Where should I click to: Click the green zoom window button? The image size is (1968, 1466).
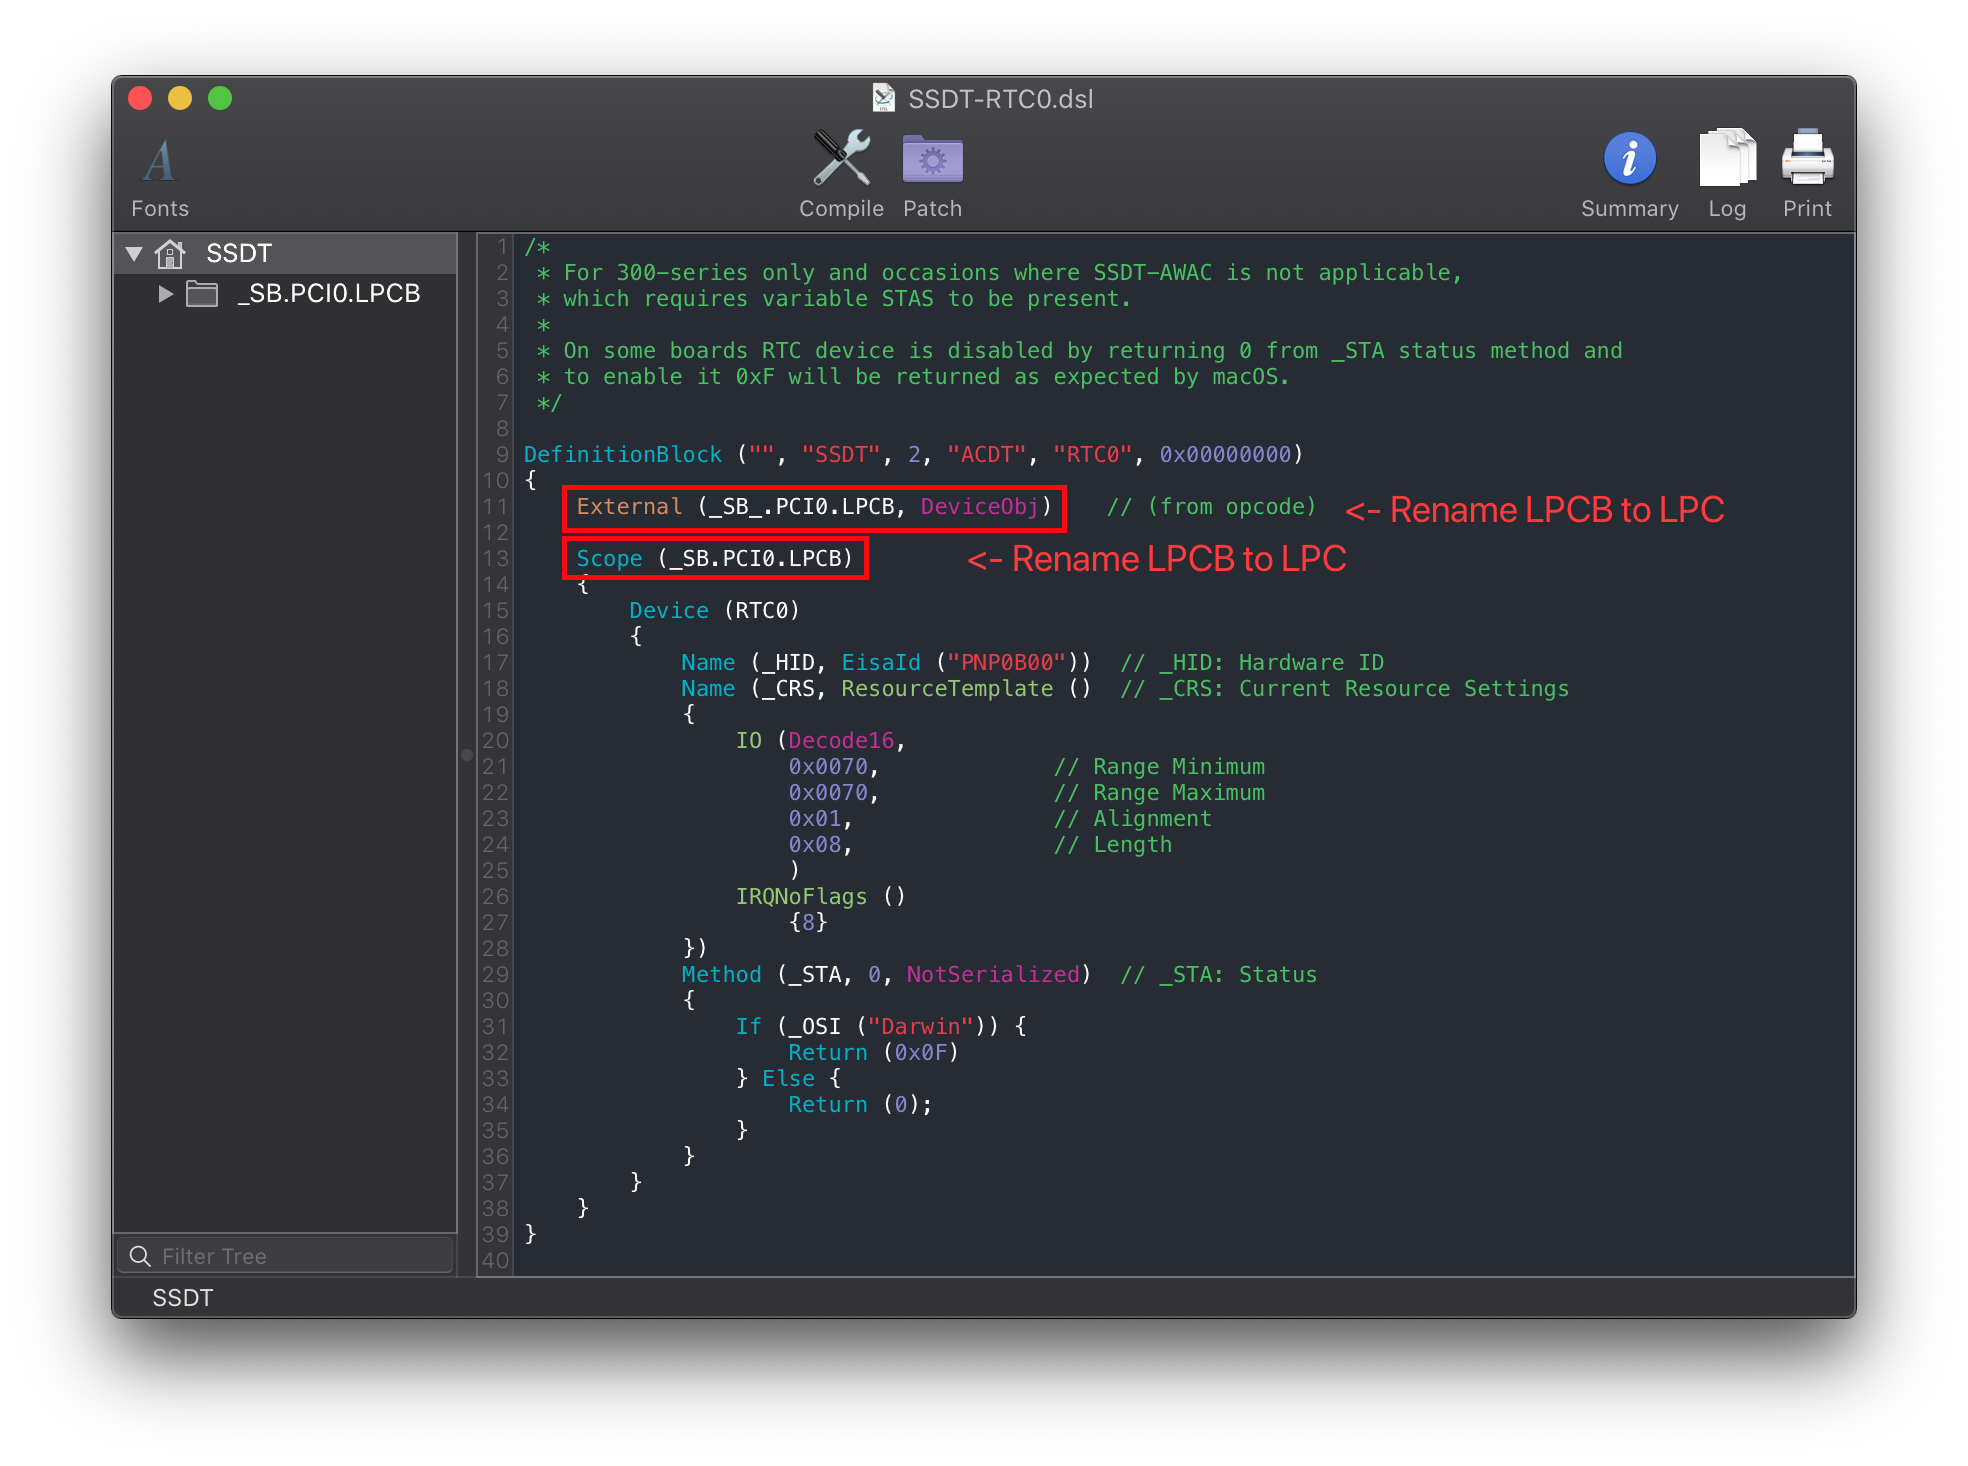[x=220, y=98]
